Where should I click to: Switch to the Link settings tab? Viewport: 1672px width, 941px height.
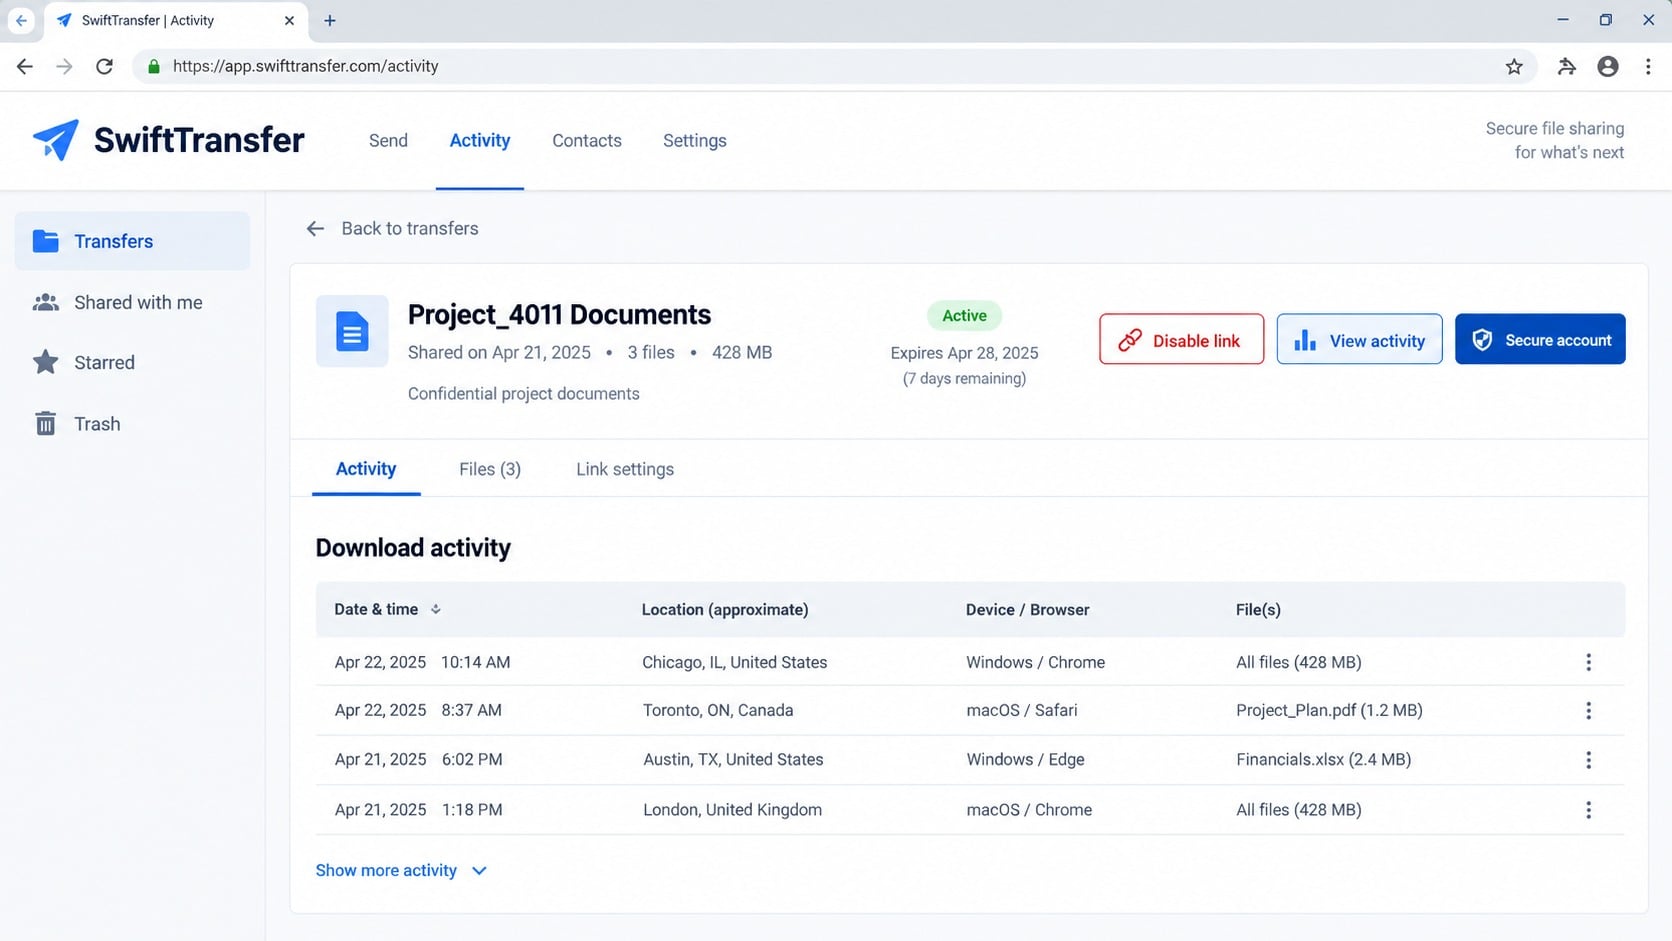pyautogui.click(x=625, y=469)
